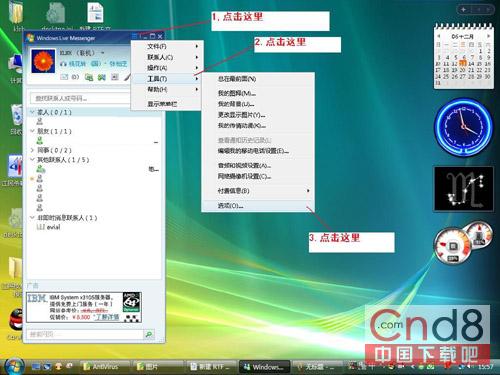Go to next month in calendar gadget

[488, 36]
